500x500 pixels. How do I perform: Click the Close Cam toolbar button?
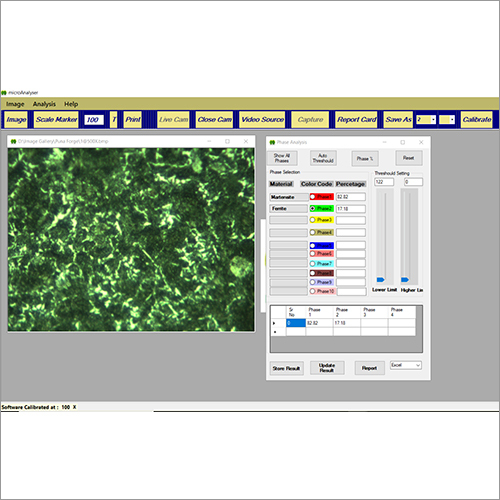pos(214,120)
